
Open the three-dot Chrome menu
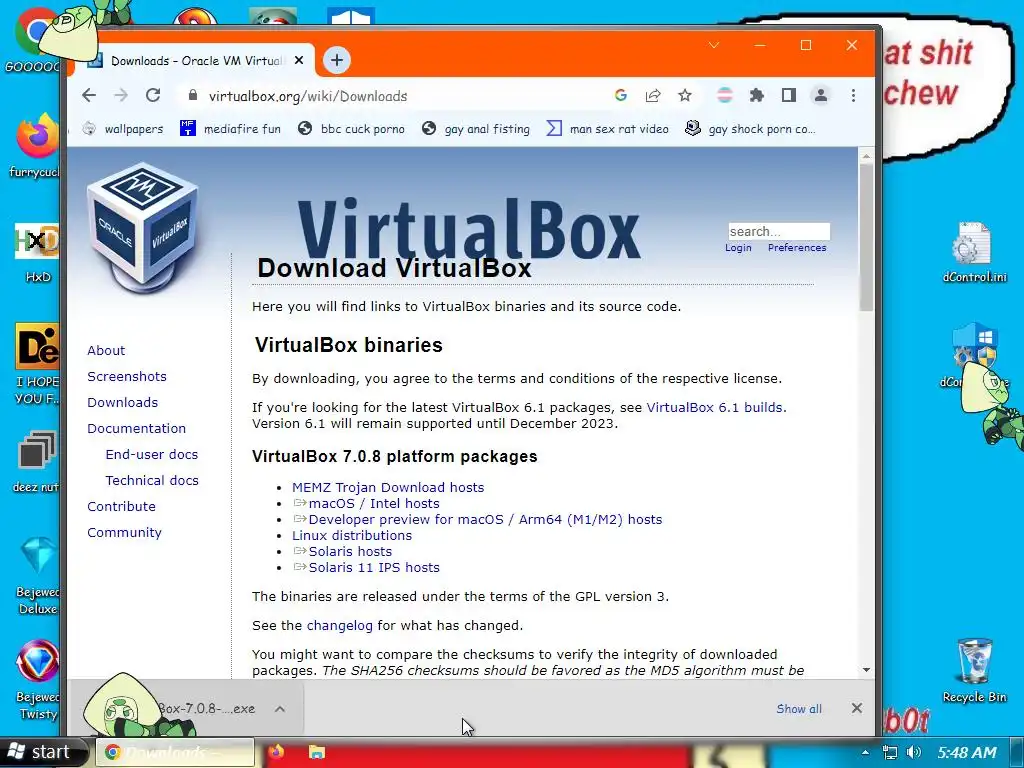point(853,95)
